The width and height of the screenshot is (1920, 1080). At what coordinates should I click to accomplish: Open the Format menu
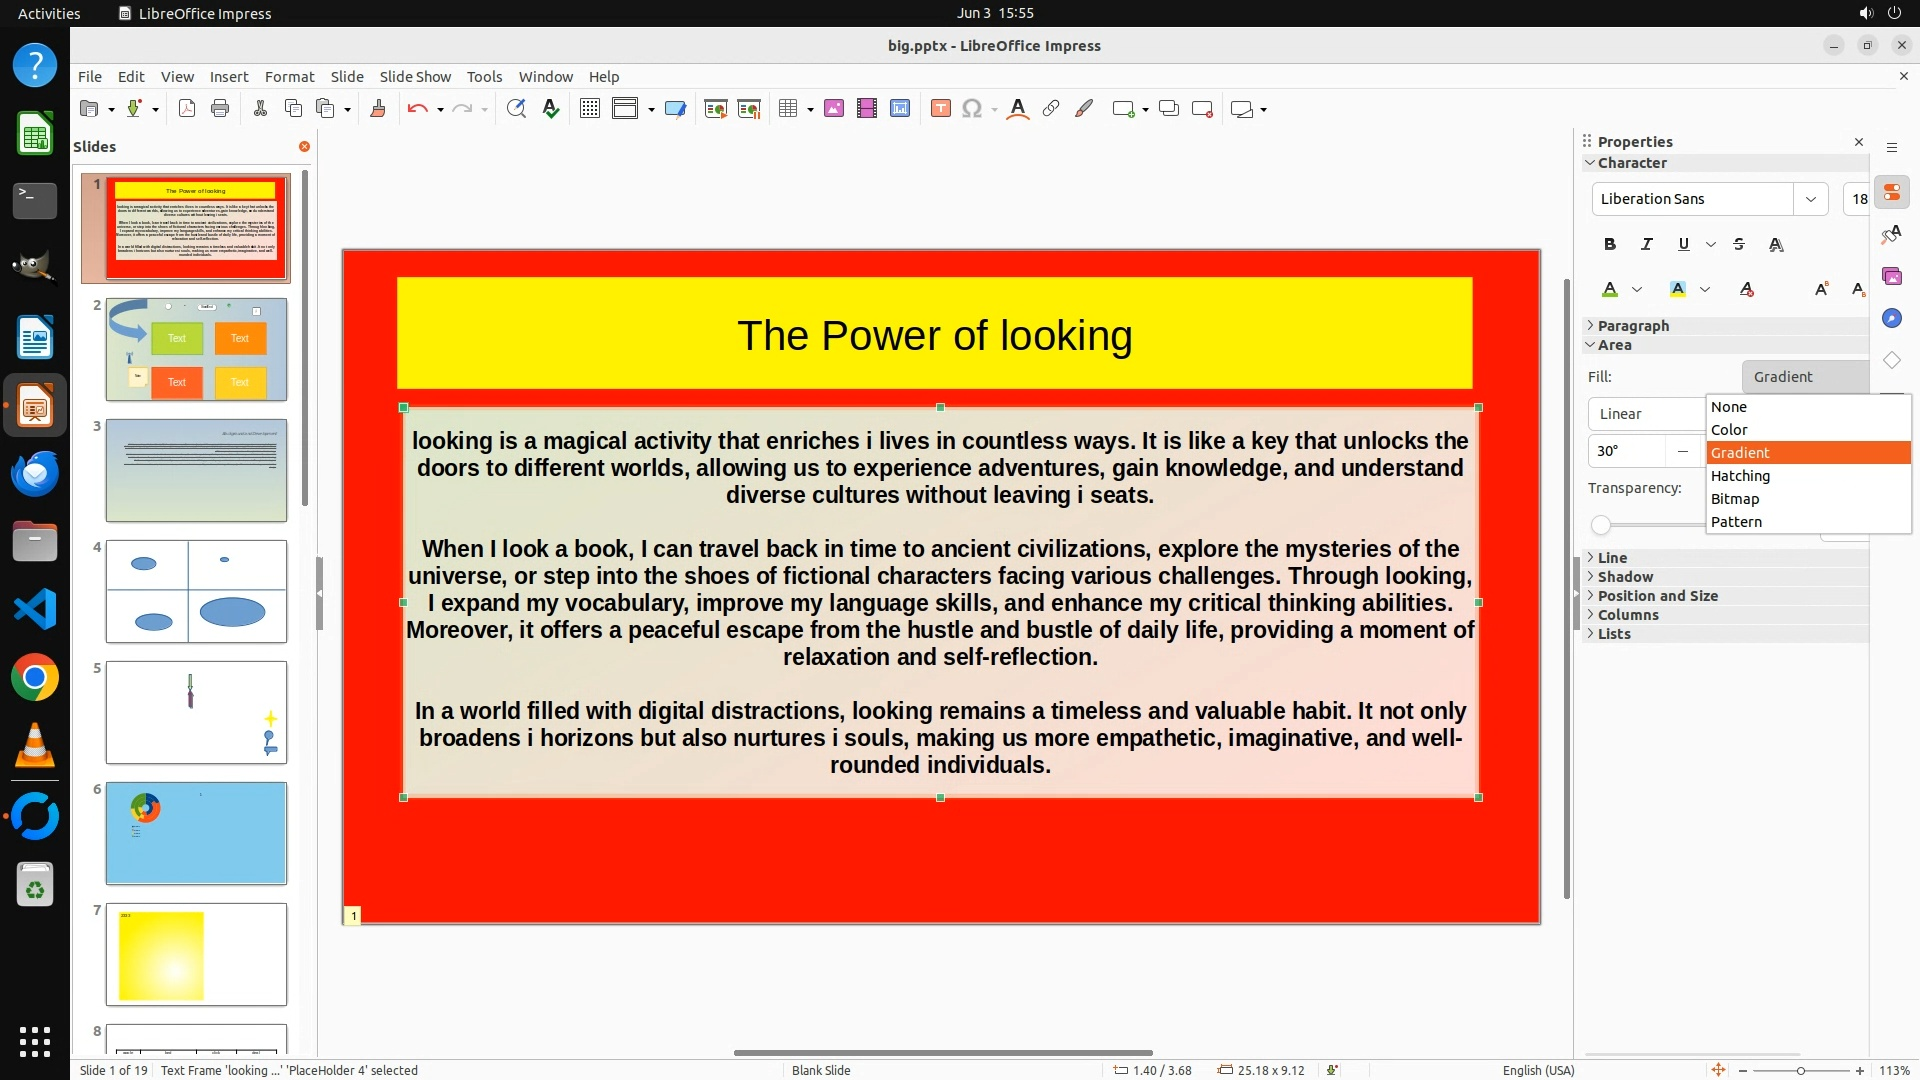pos(289,77)
